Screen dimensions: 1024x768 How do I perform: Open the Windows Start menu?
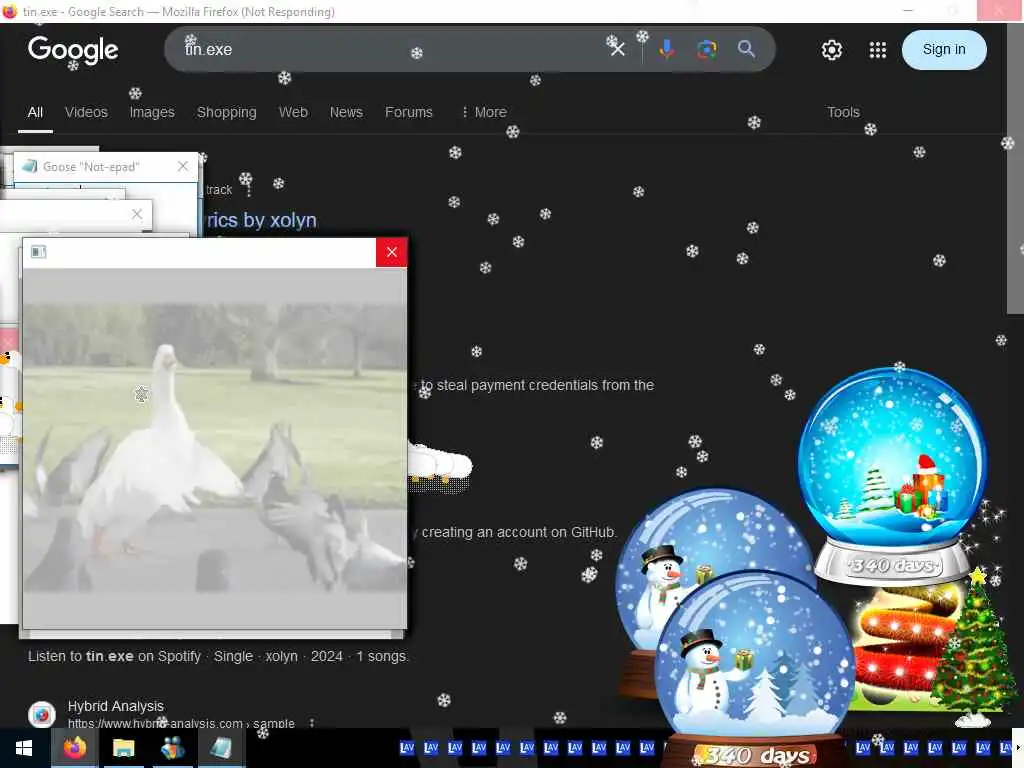[x=24, y=748]
